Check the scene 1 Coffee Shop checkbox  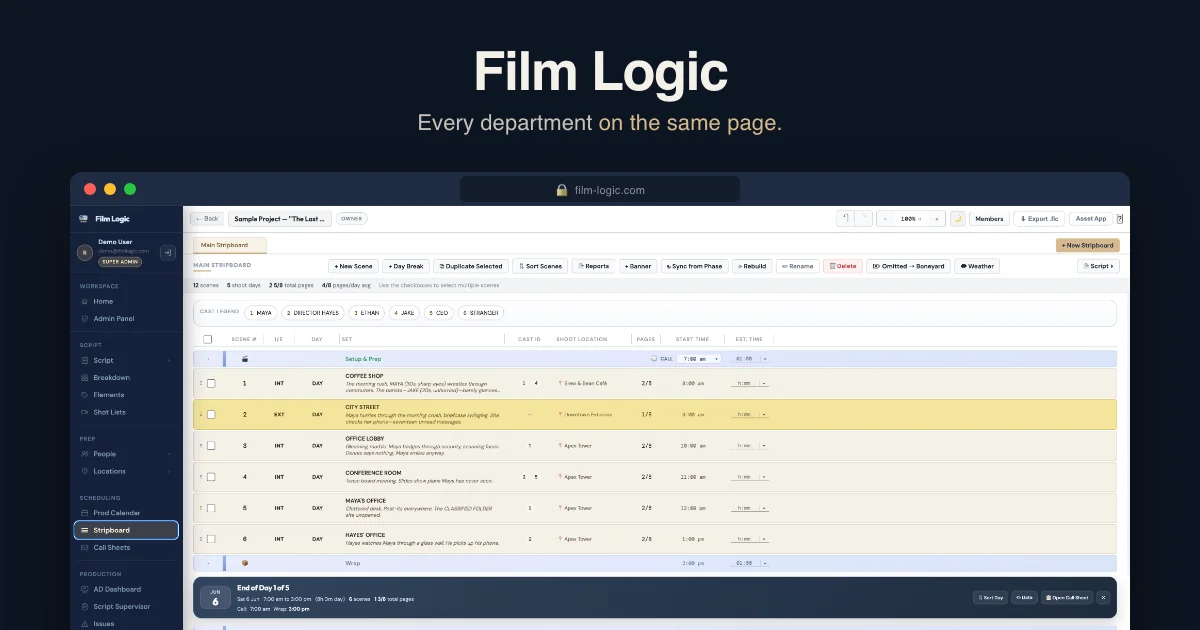[211, 383]
